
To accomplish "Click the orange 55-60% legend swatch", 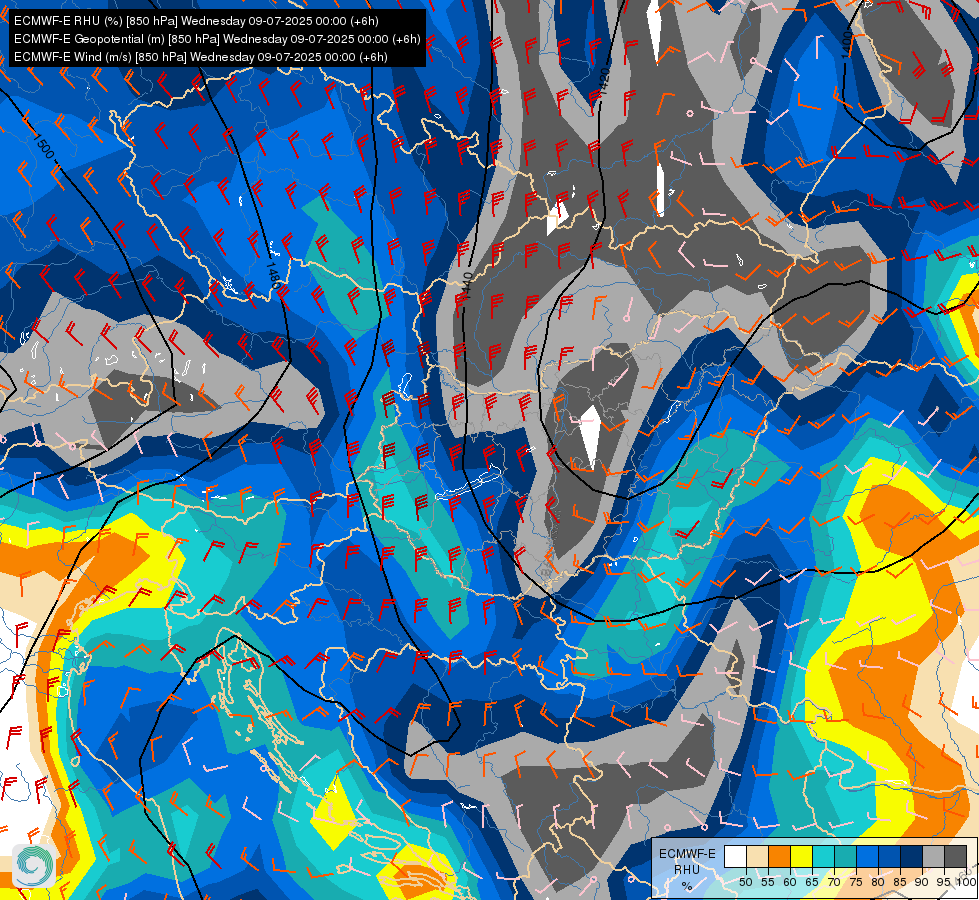I will [x=780, y=856].
